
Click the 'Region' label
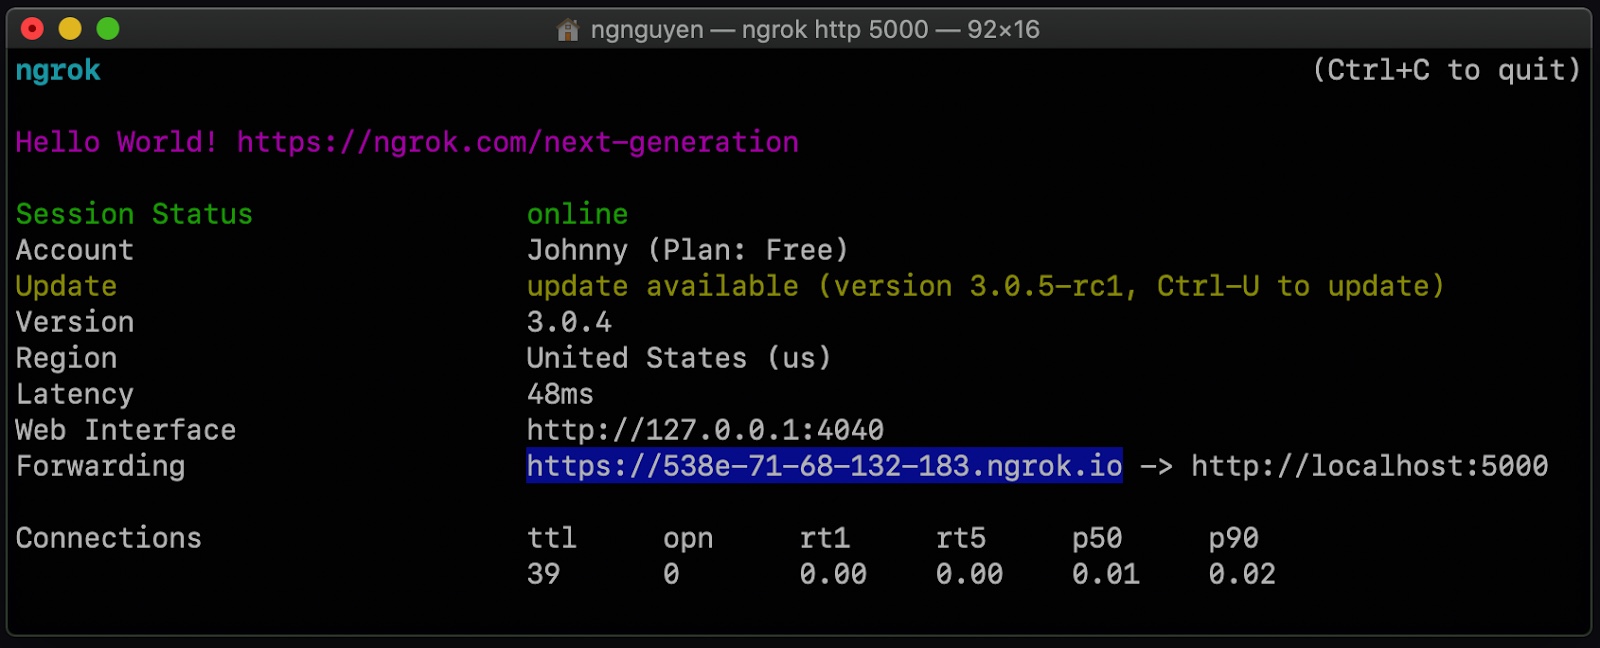[66, 358]
